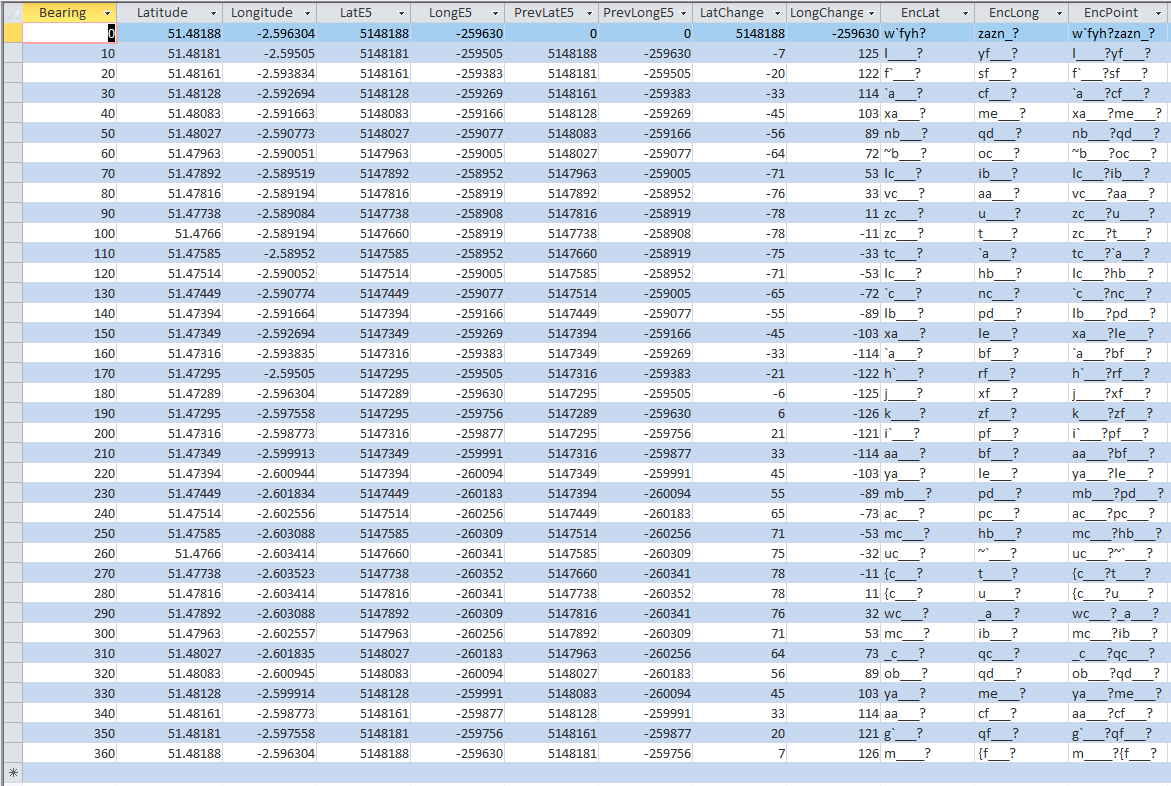Viewport: 1171px width, 786px height.
Task: Select the LatChange column header label
Action: 732,13
